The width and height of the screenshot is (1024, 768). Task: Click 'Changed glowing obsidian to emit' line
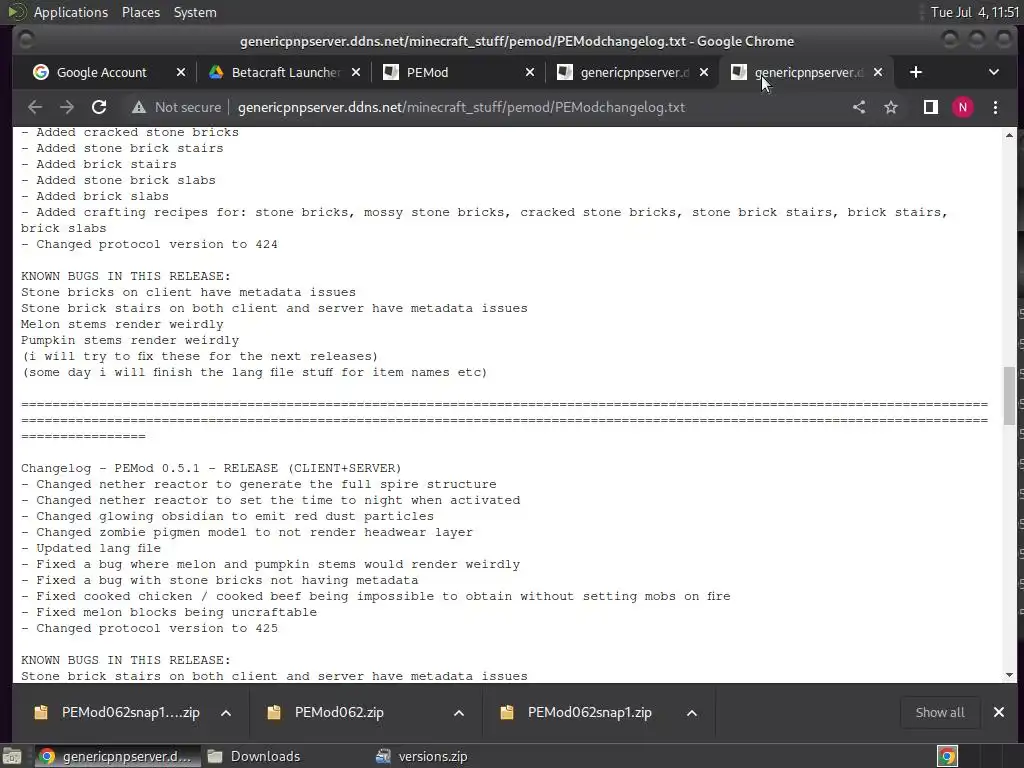coord(227,517)
